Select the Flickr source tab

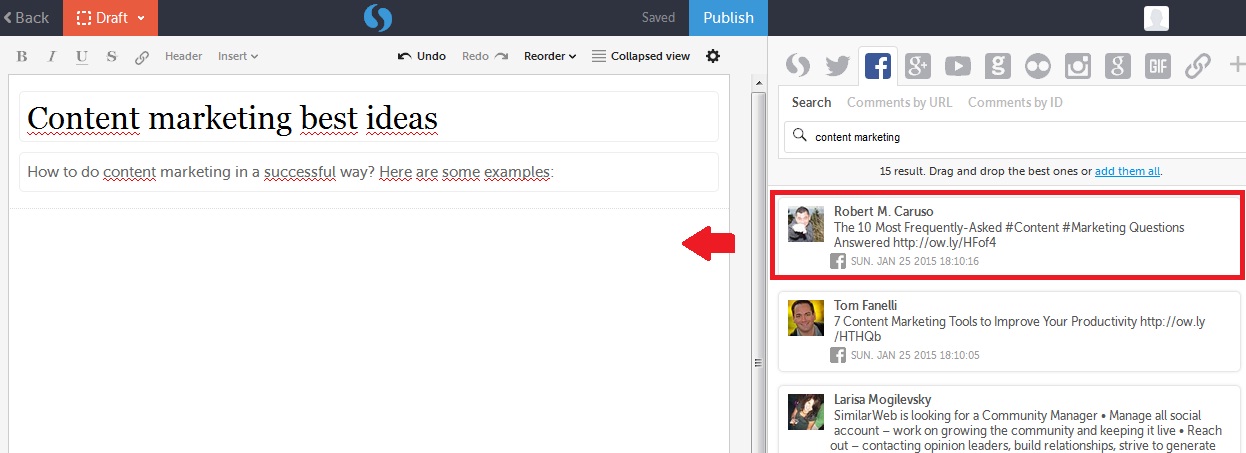(x=1038, y=66)
